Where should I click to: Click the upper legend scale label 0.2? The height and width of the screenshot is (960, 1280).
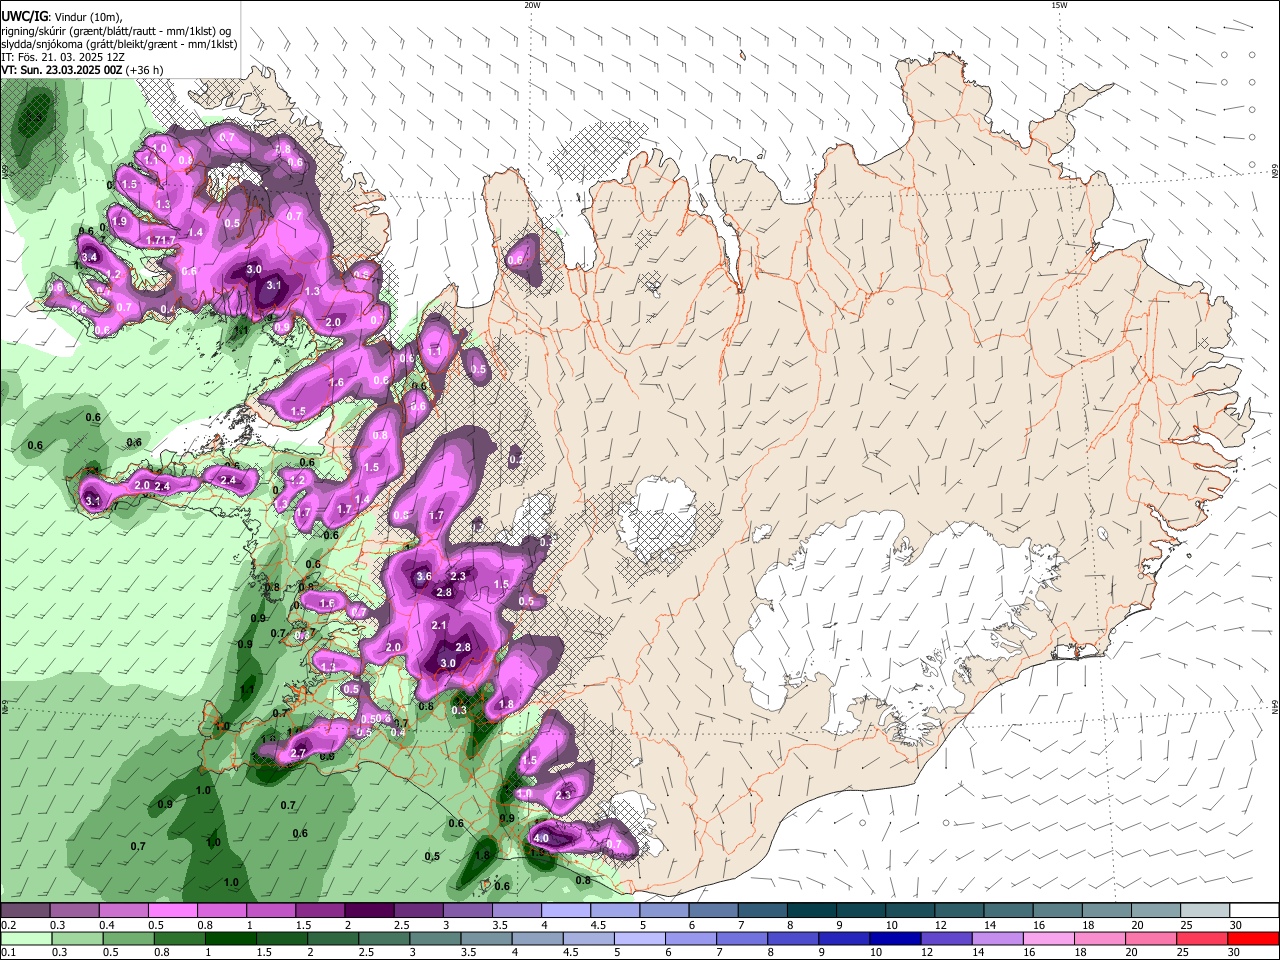click(7, 925)
